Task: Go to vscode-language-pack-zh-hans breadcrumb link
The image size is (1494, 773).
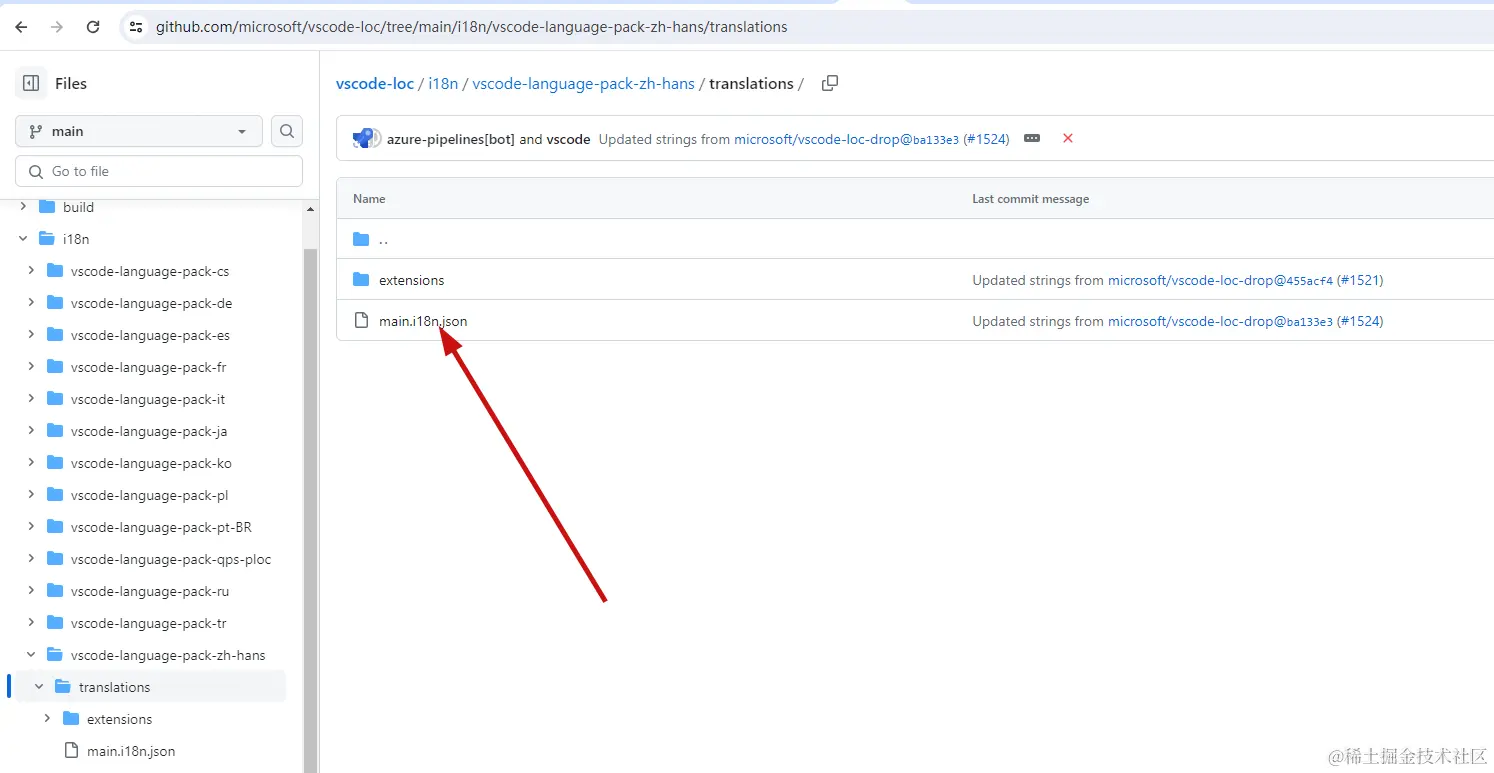Action: tap(583, 83)
